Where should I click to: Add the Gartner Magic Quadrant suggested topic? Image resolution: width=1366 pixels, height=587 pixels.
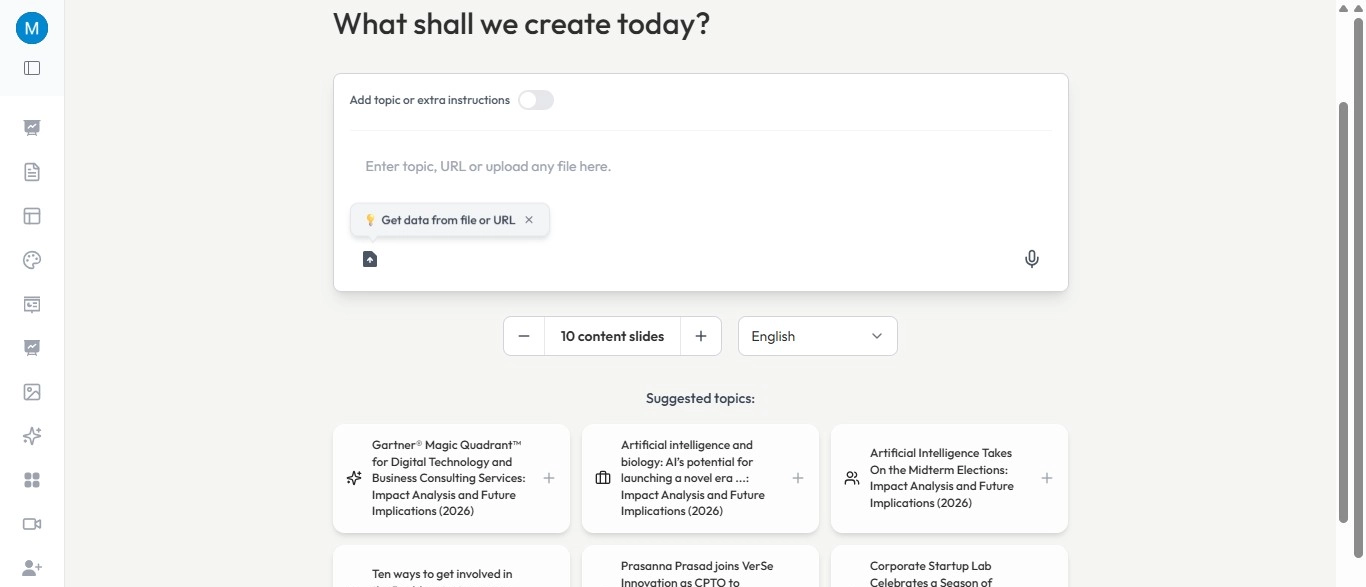[549, 478]
